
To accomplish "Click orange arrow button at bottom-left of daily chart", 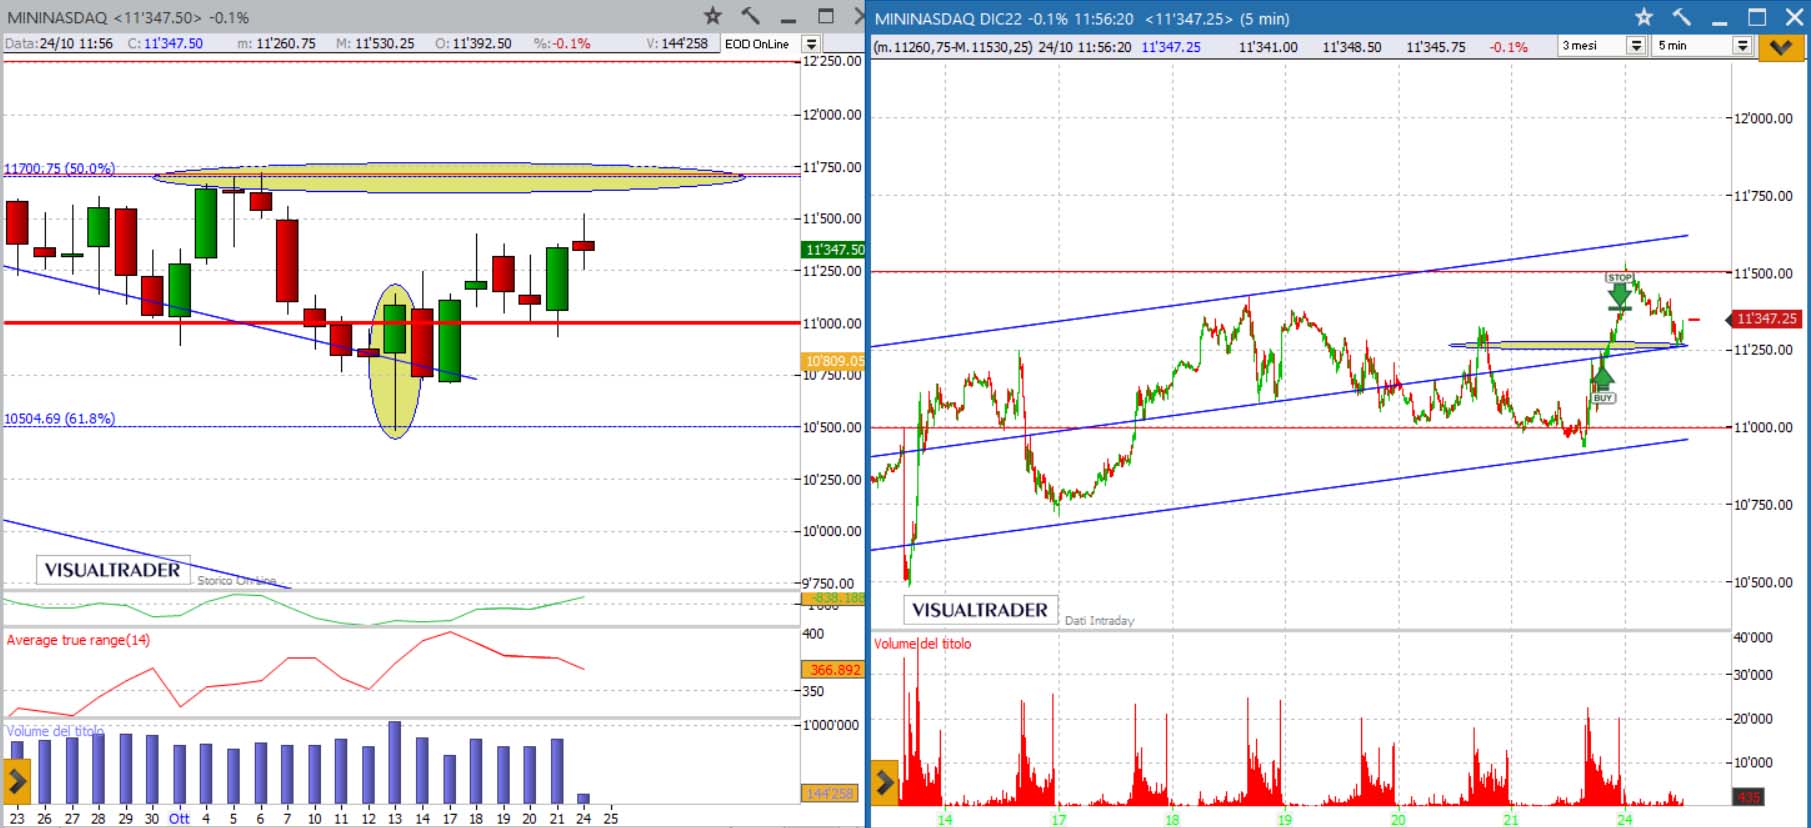I will (17, 781).
